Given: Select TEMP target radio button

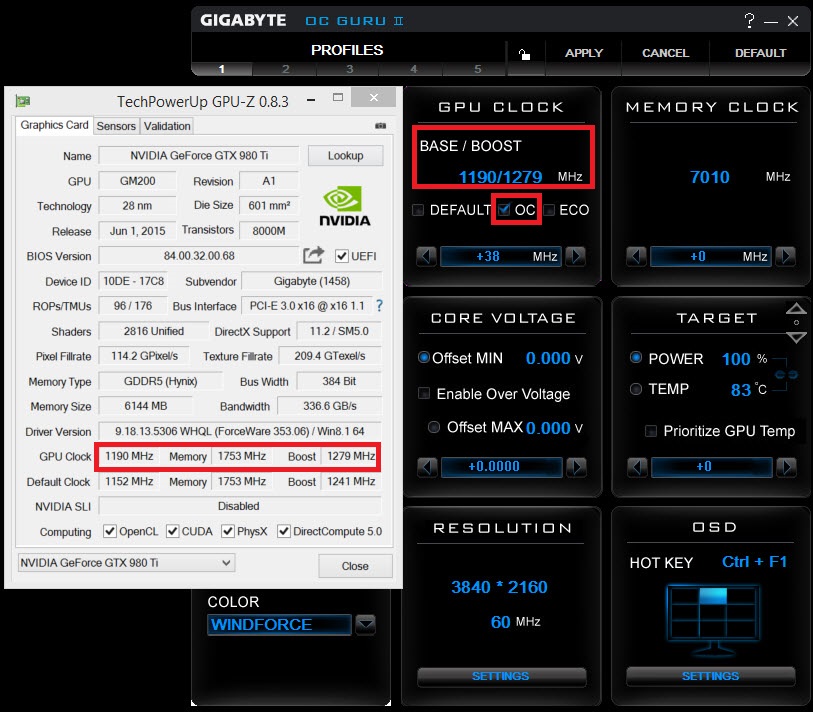Looking at the screenshot, I should [x=636, y=389].
